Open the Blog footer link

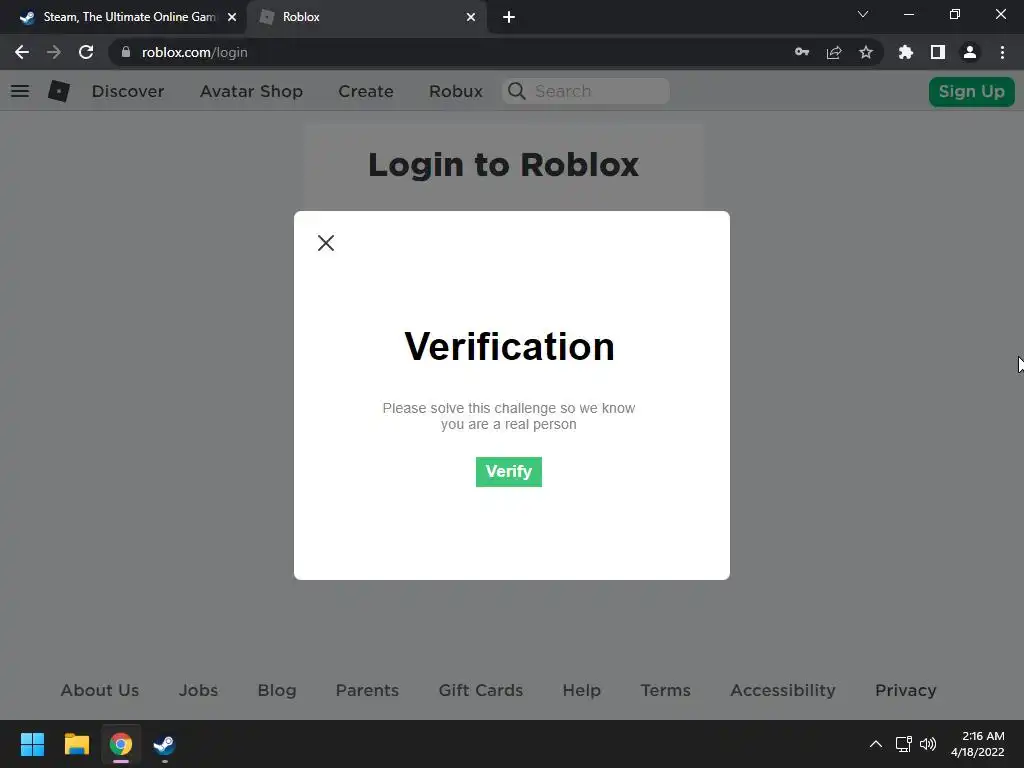pos(277,690)
